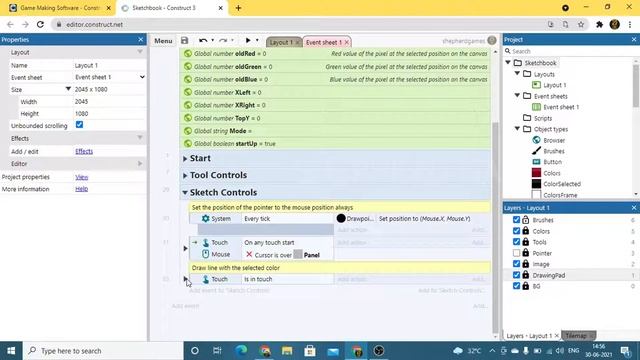Toggle visibility of DrawingPad layer
The image size is (640, 360).
[516, 275]
